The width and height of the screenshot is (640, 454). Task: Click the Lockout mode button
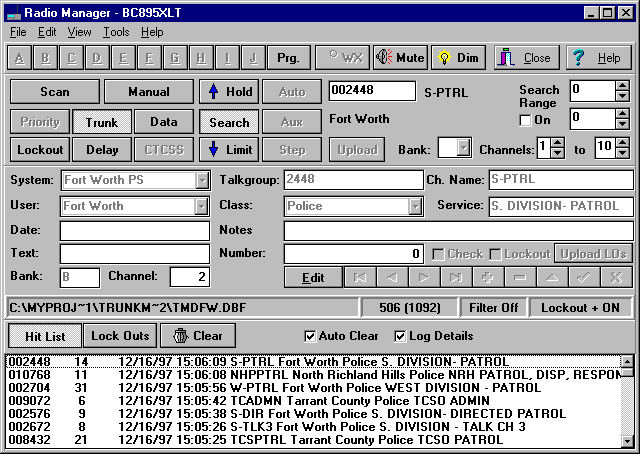tap(40, 150)
